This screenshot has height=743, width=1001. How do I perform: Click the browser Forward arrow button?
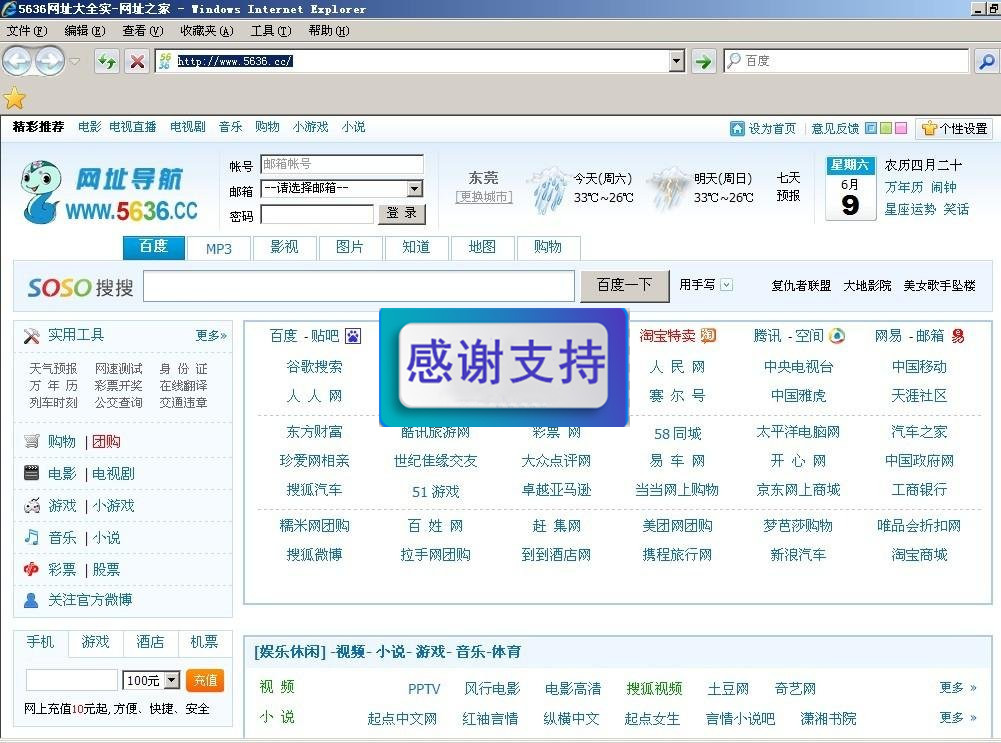[50, 61]
